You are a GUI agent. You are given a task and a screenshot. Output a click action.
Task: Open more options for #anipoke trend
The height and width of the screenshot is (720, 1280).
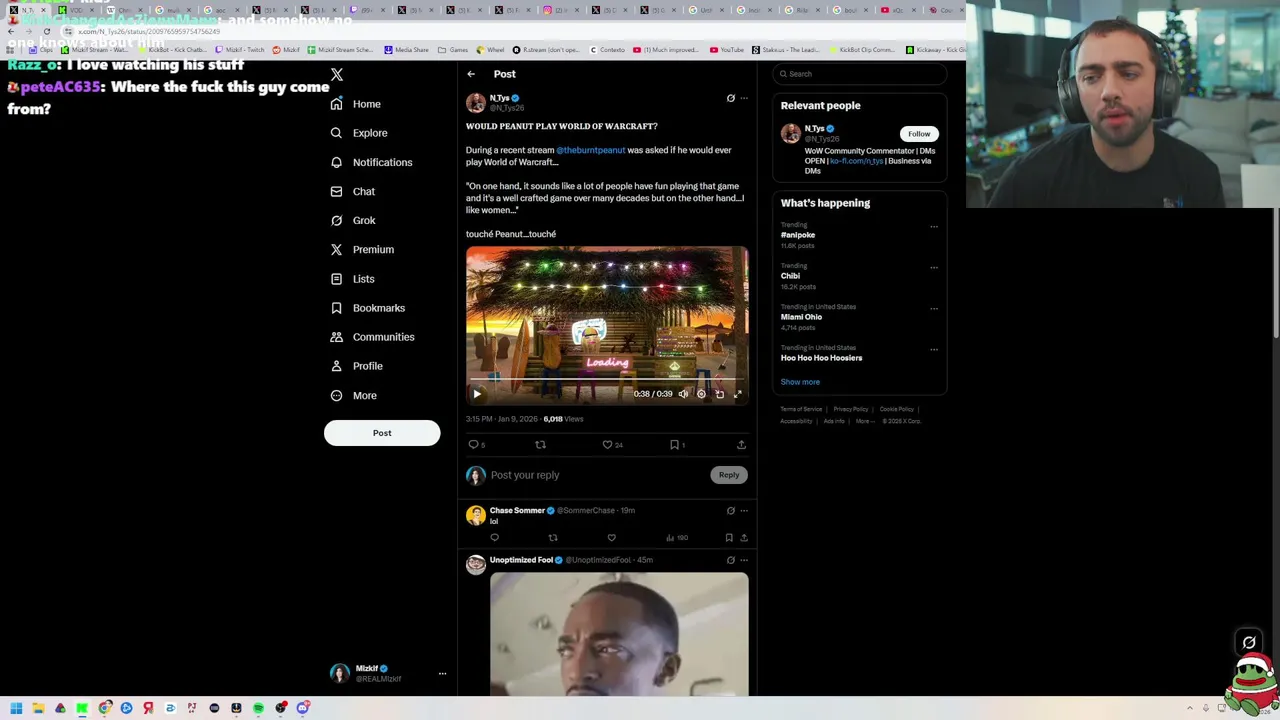[934, 226]
